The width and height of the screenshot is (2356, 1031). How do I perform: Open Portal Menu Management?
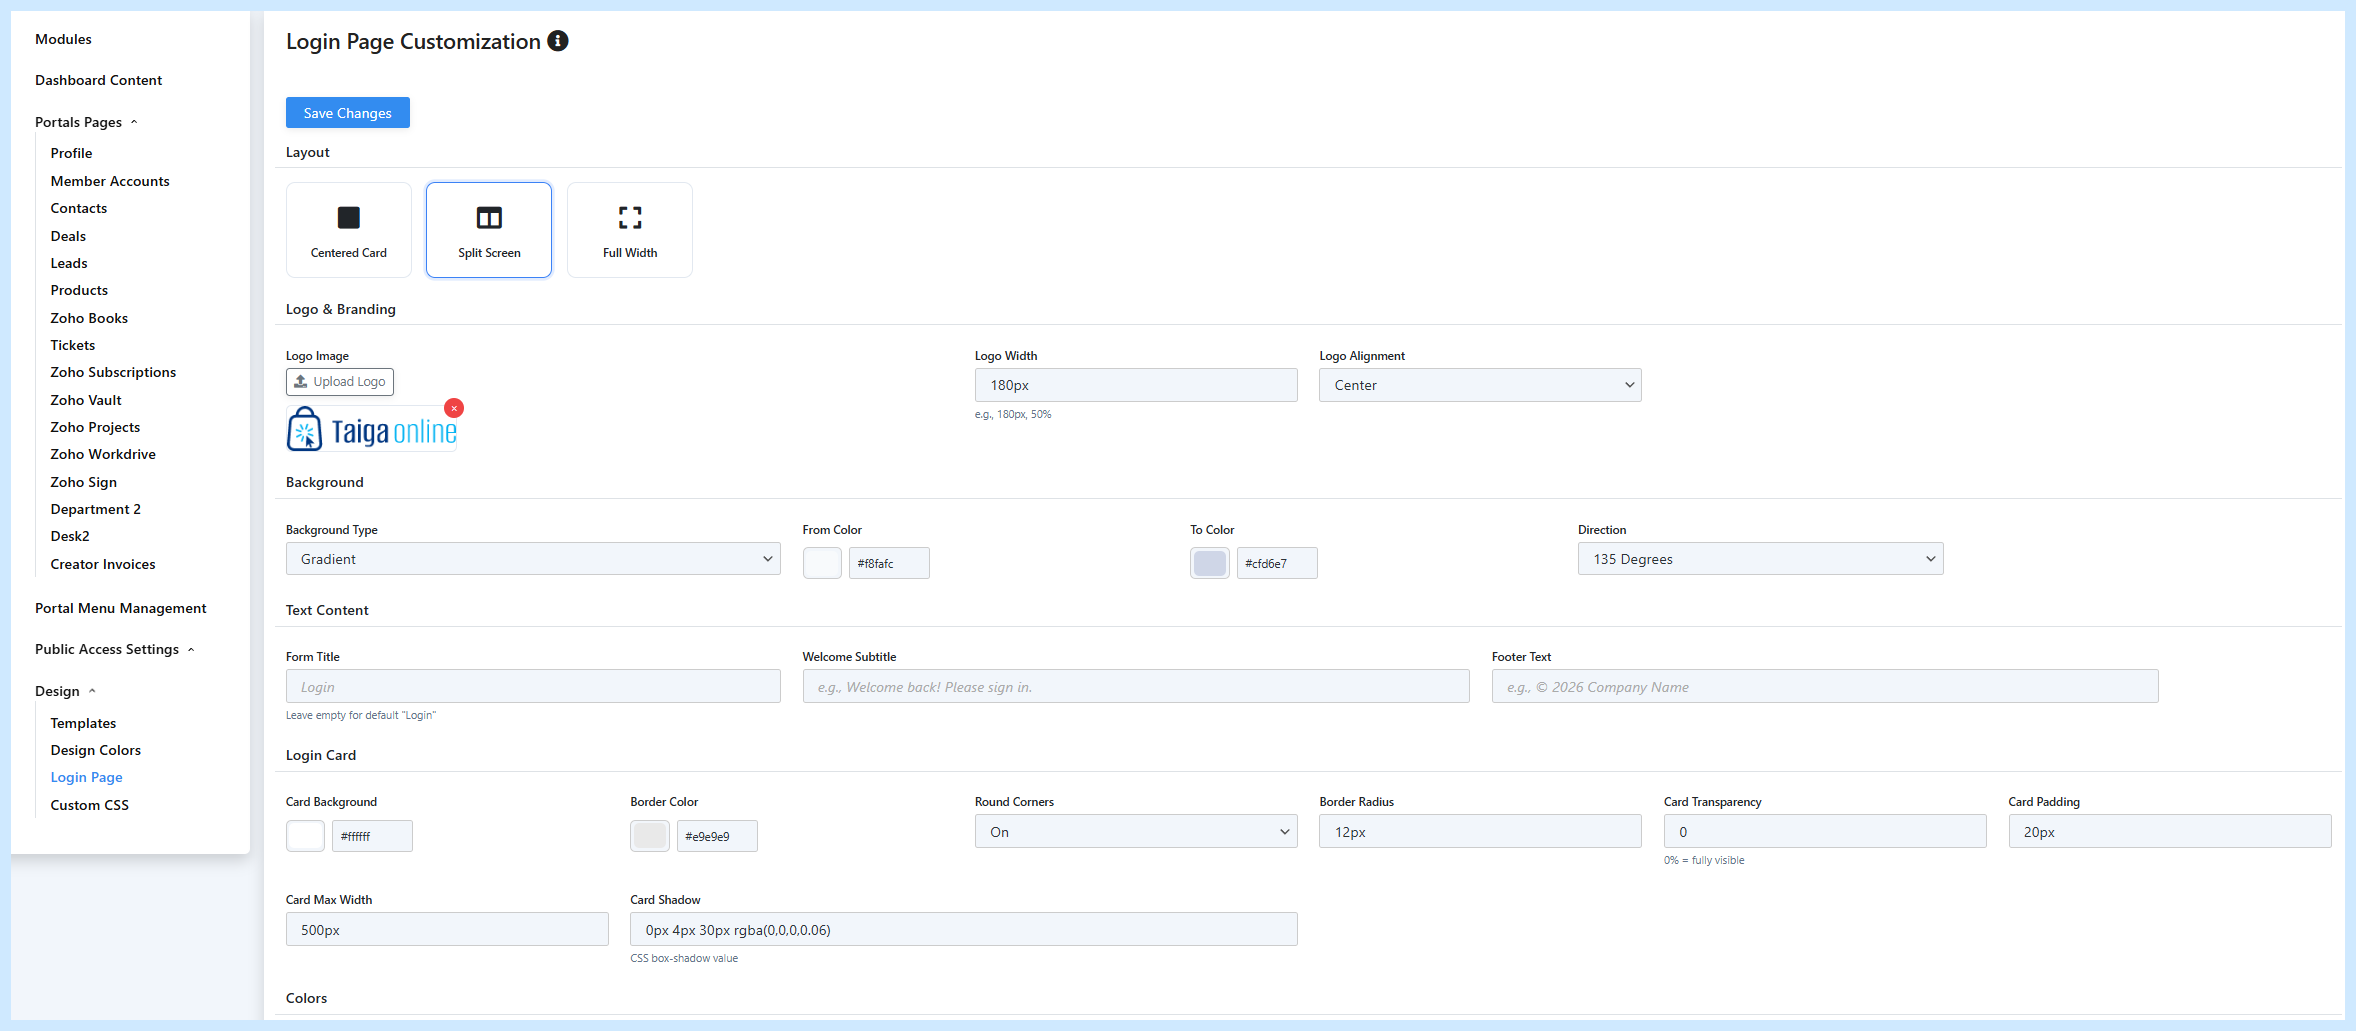click(120, 607)
